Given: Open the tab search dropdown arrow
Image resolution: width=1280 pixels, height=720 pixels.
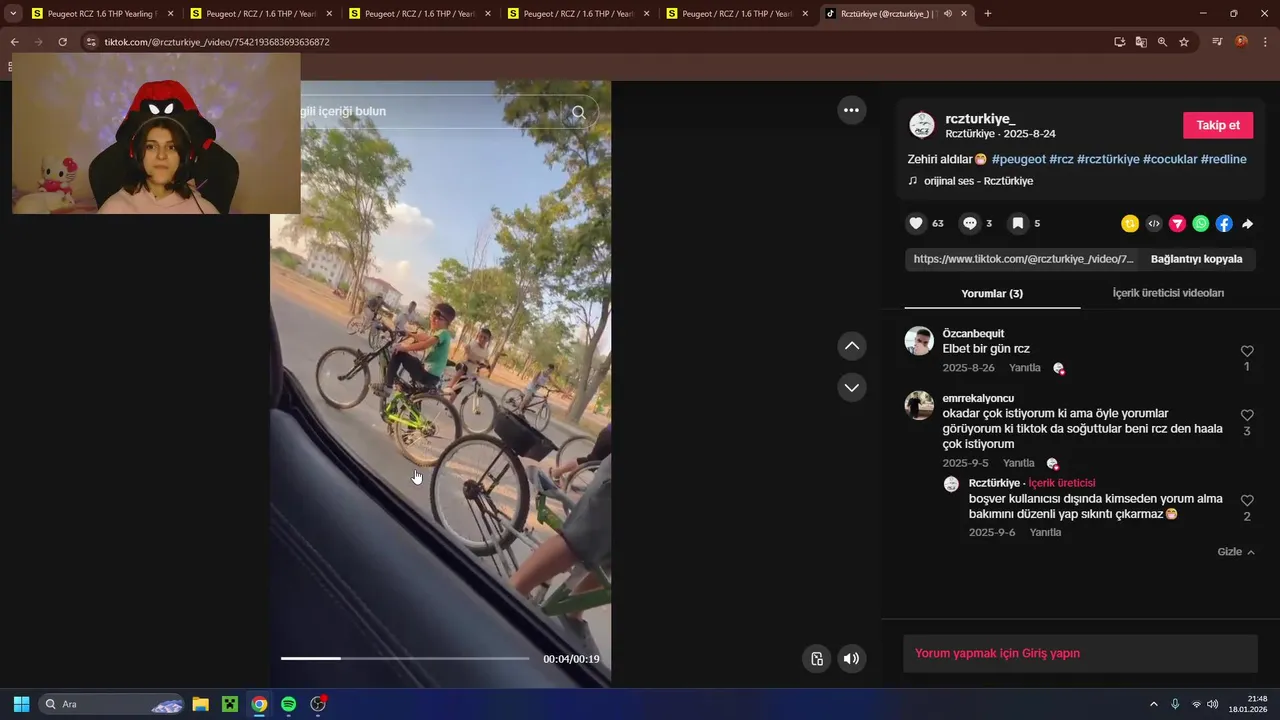Looking at the screenshot, I should coord(13,14).
